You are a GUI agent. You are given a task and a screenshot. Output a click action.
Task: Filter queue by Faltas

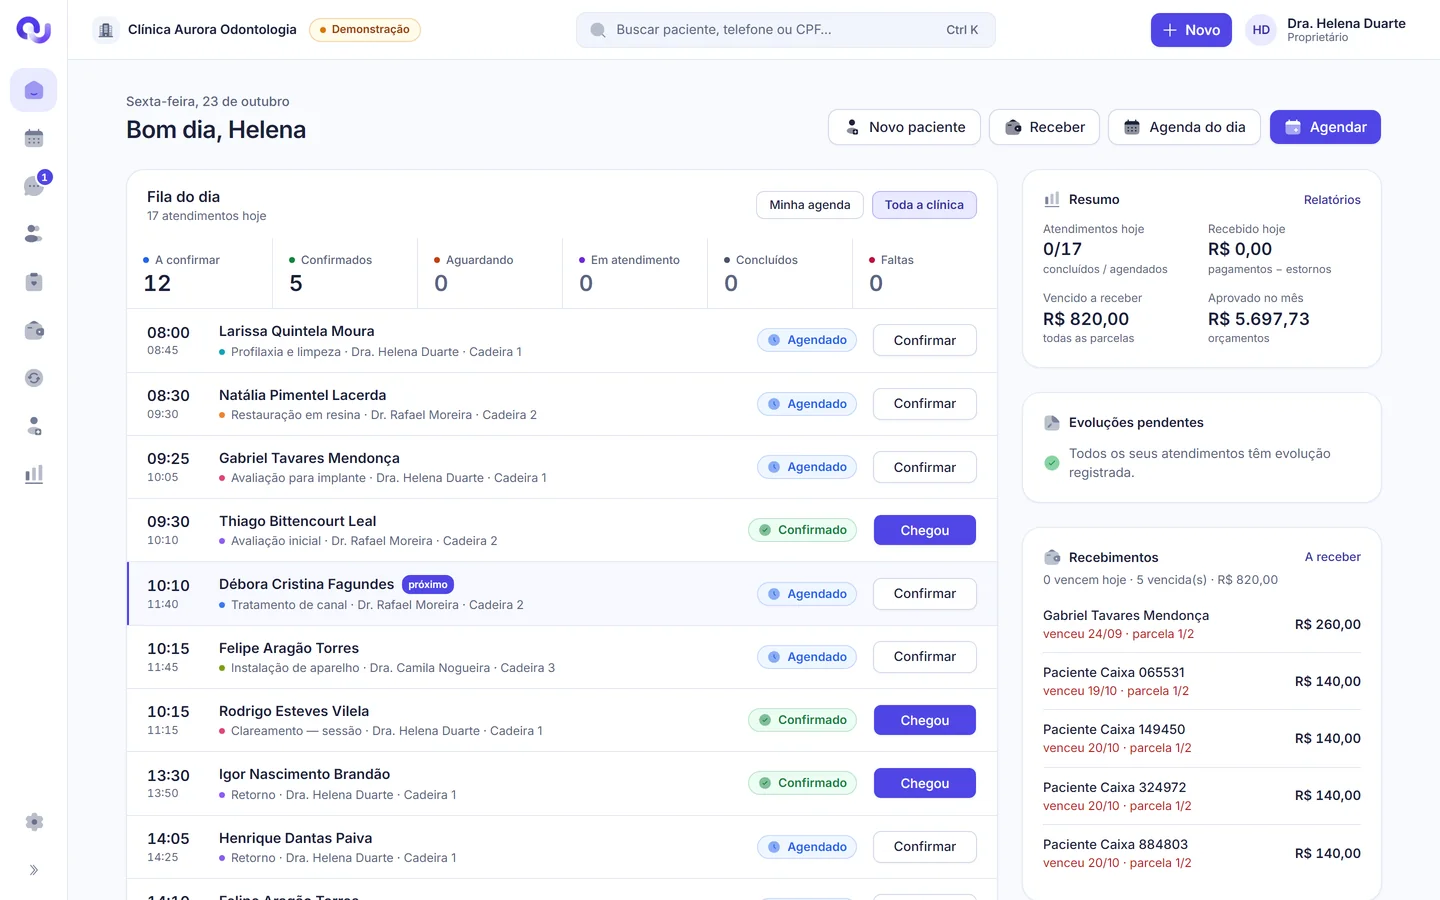click(x=925, y=272)
